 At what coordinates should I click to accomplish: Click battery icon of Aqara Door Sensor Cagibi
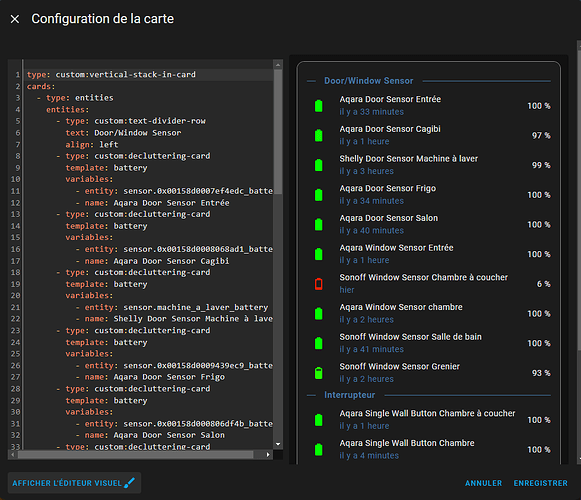click(x=319, y=135)
